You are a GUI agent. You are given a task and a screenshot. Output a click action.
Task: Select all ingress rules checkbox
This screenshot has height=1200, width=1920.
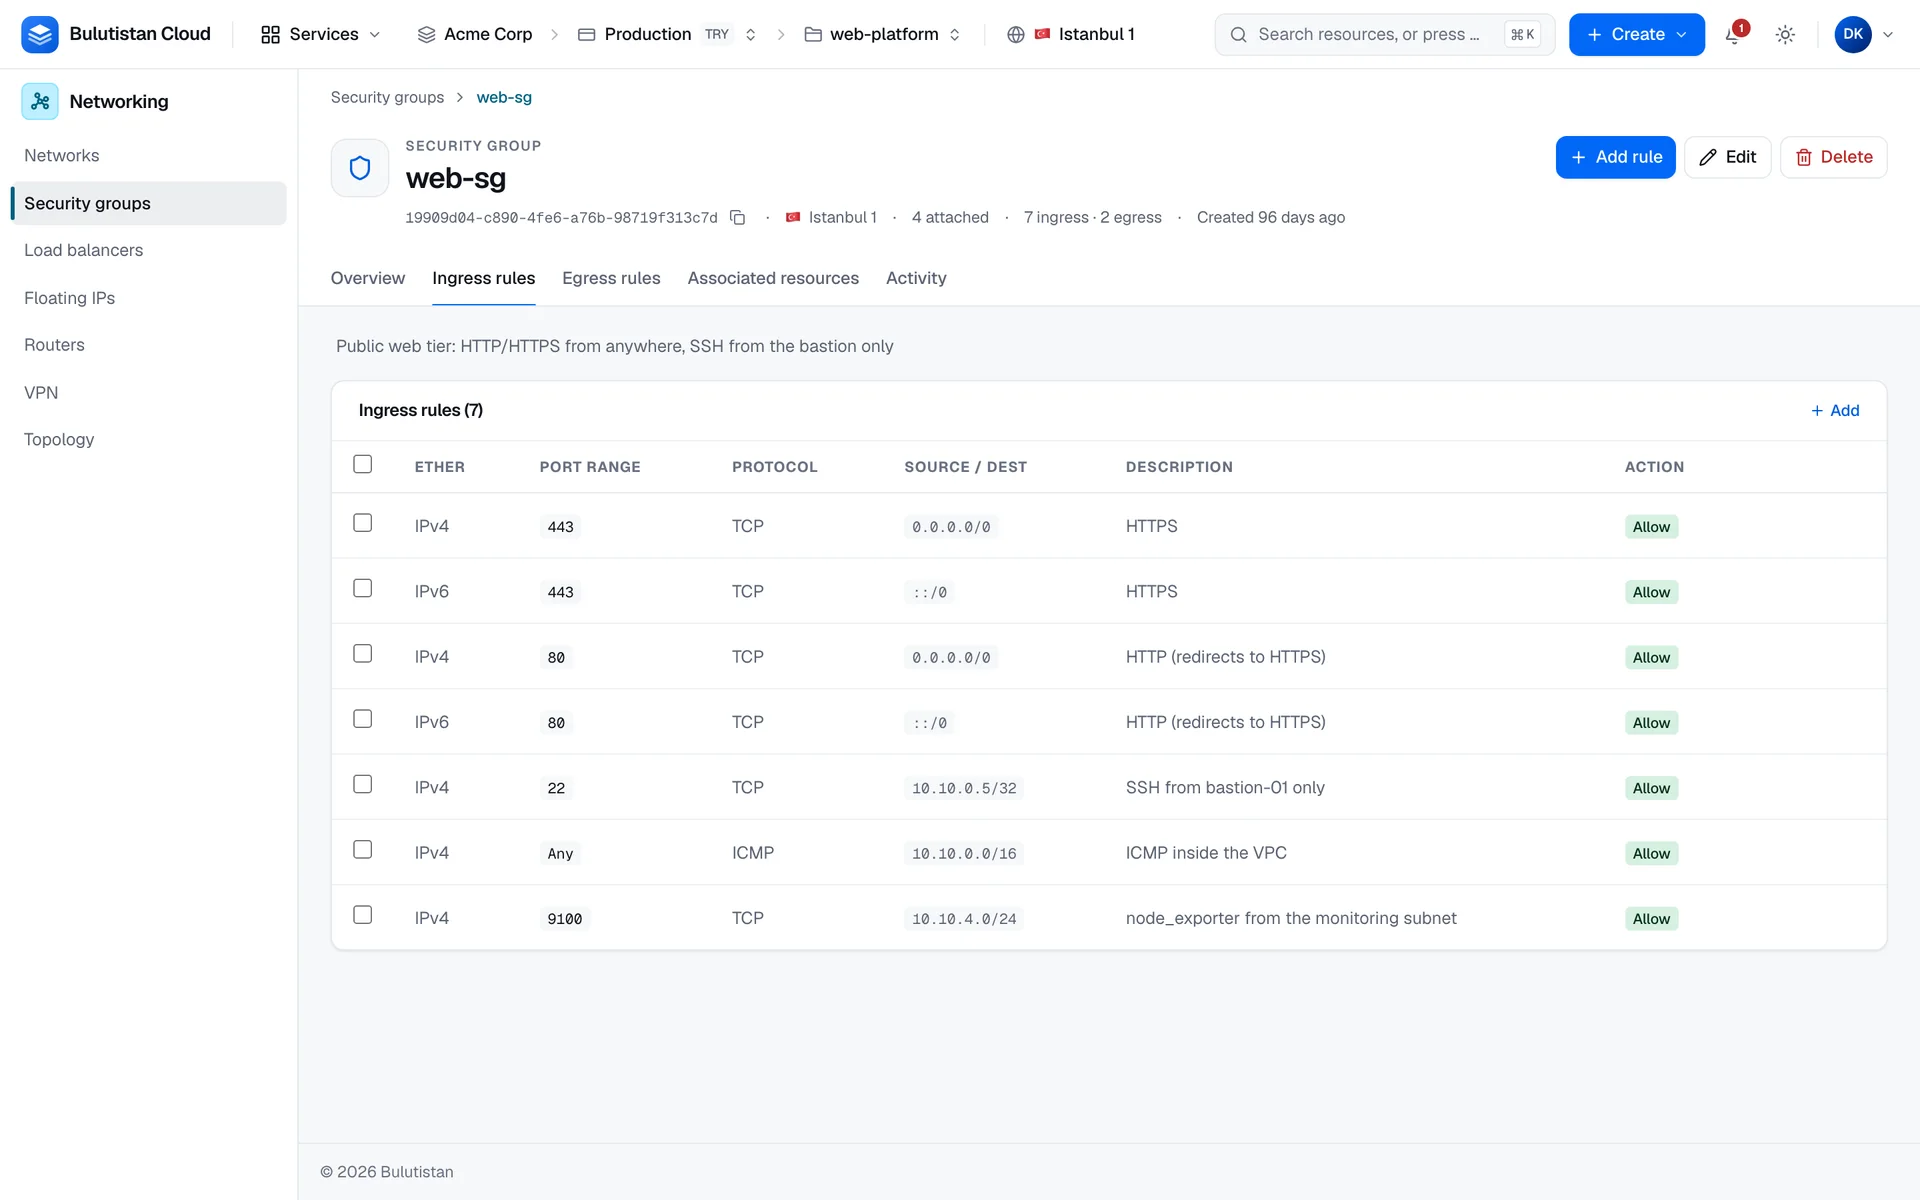click(363, 464)
